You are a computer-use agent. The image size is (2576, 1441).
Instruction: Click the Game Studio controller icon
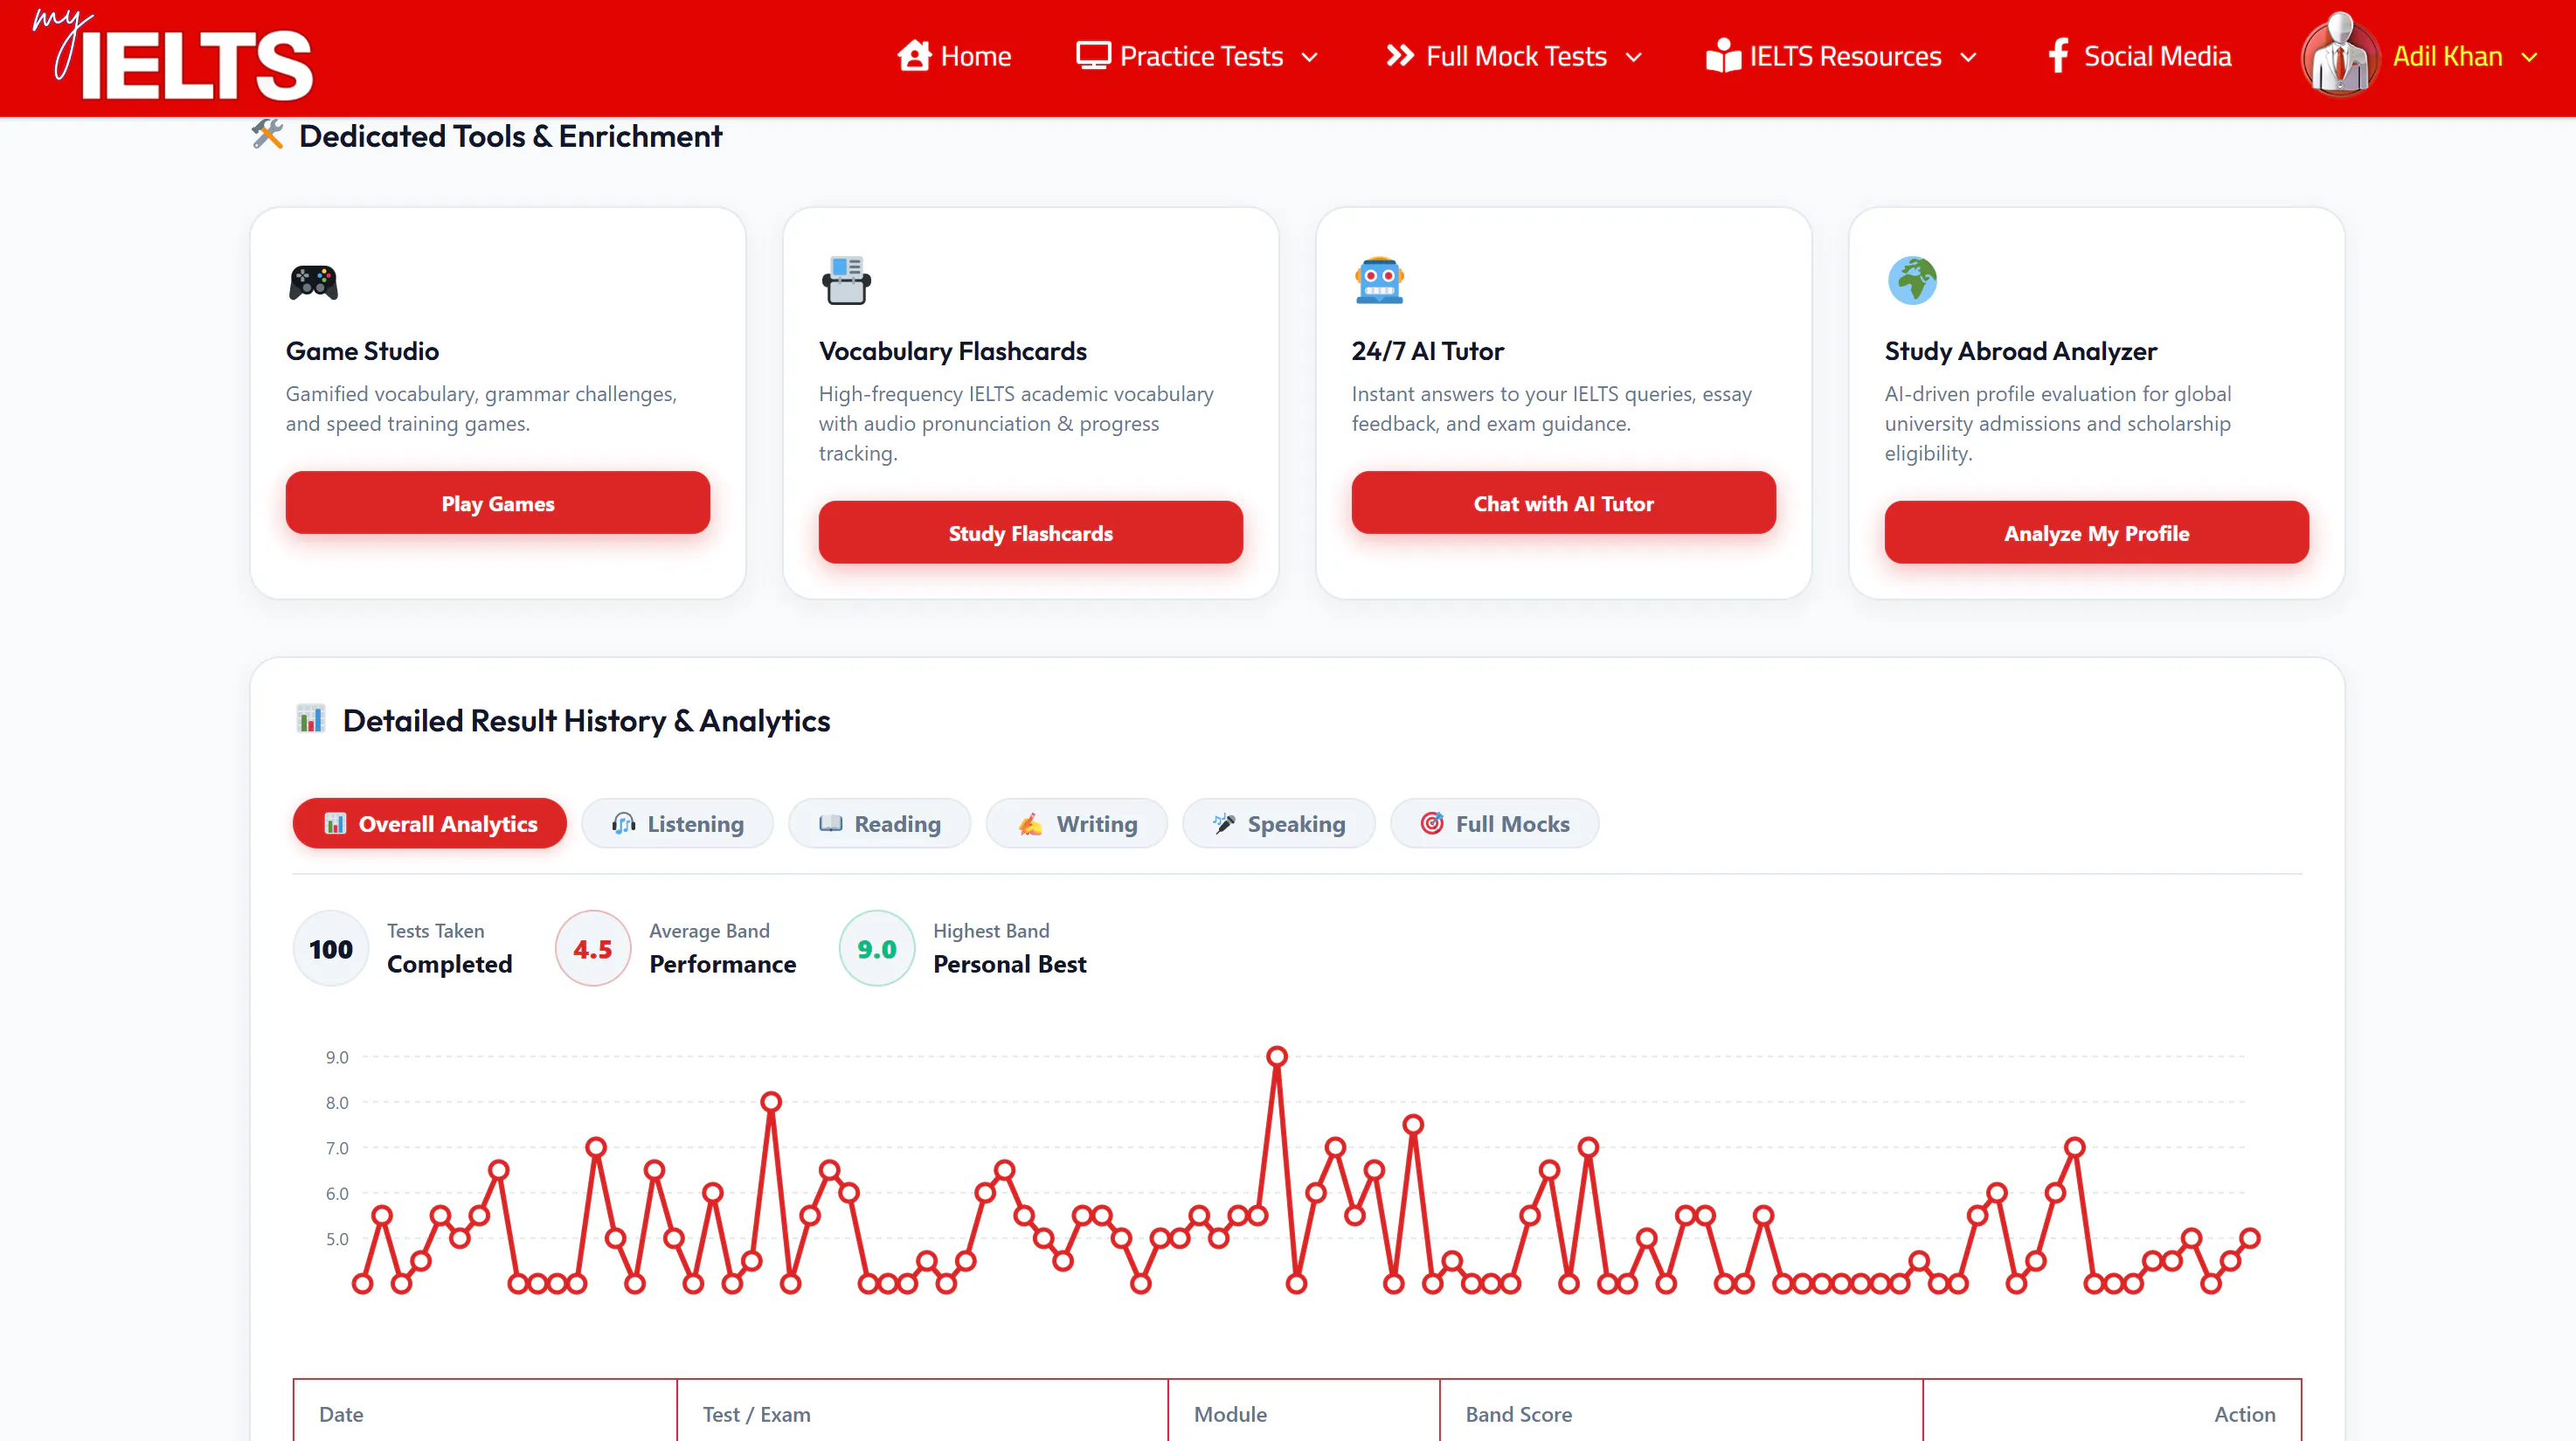313,282
